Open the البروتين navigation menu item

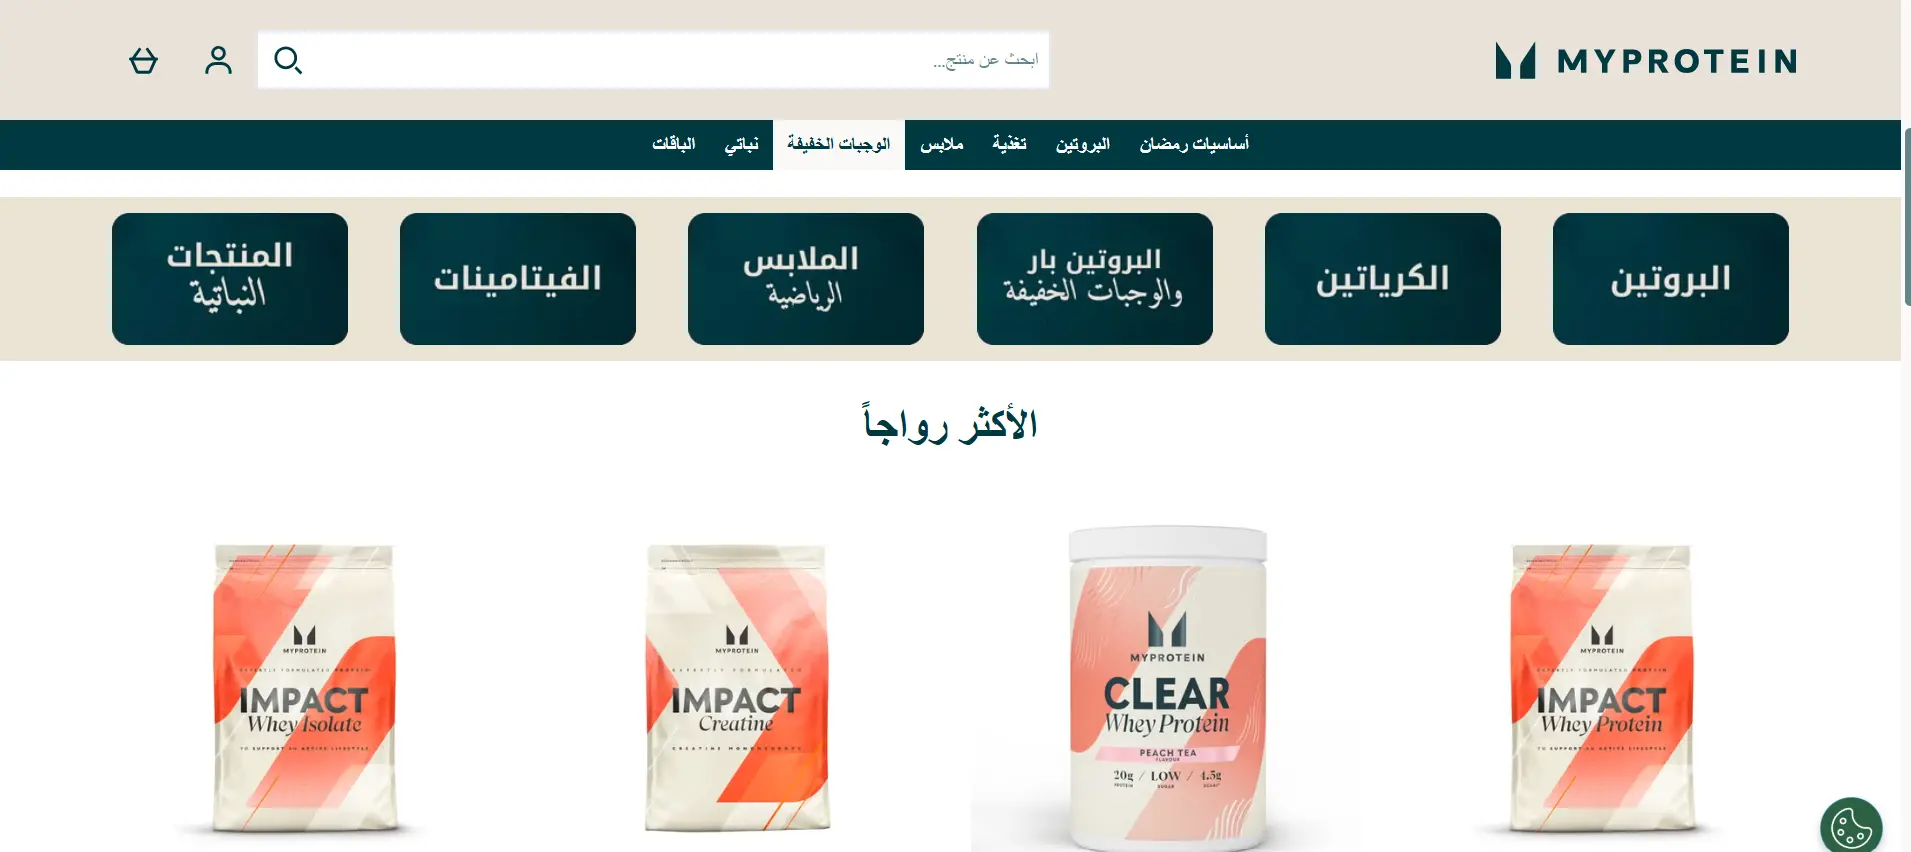pyautogui.click(x=1083, y=145)
